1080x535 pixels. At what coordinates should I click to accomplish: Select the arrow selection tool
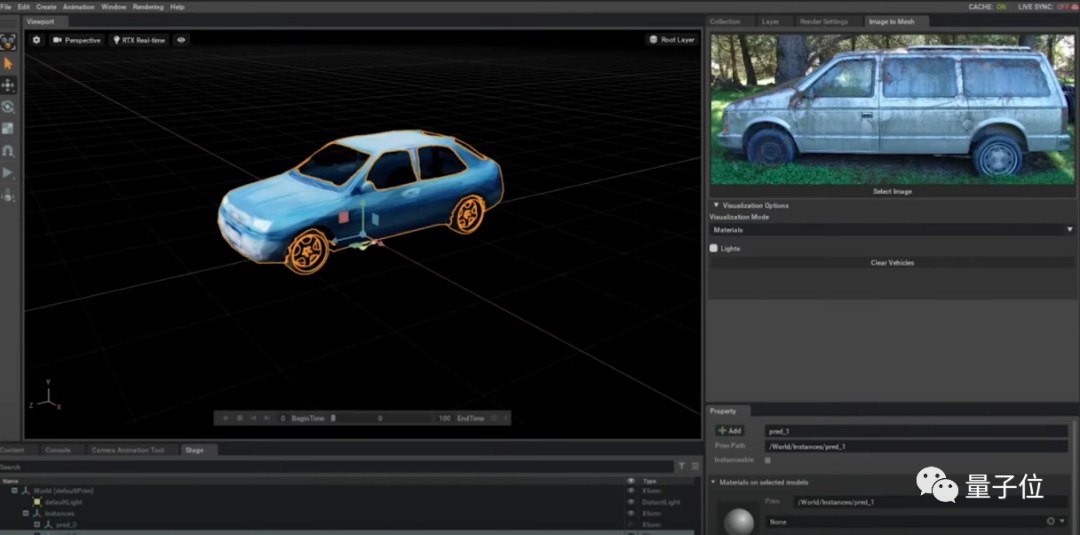coord(8,63)
